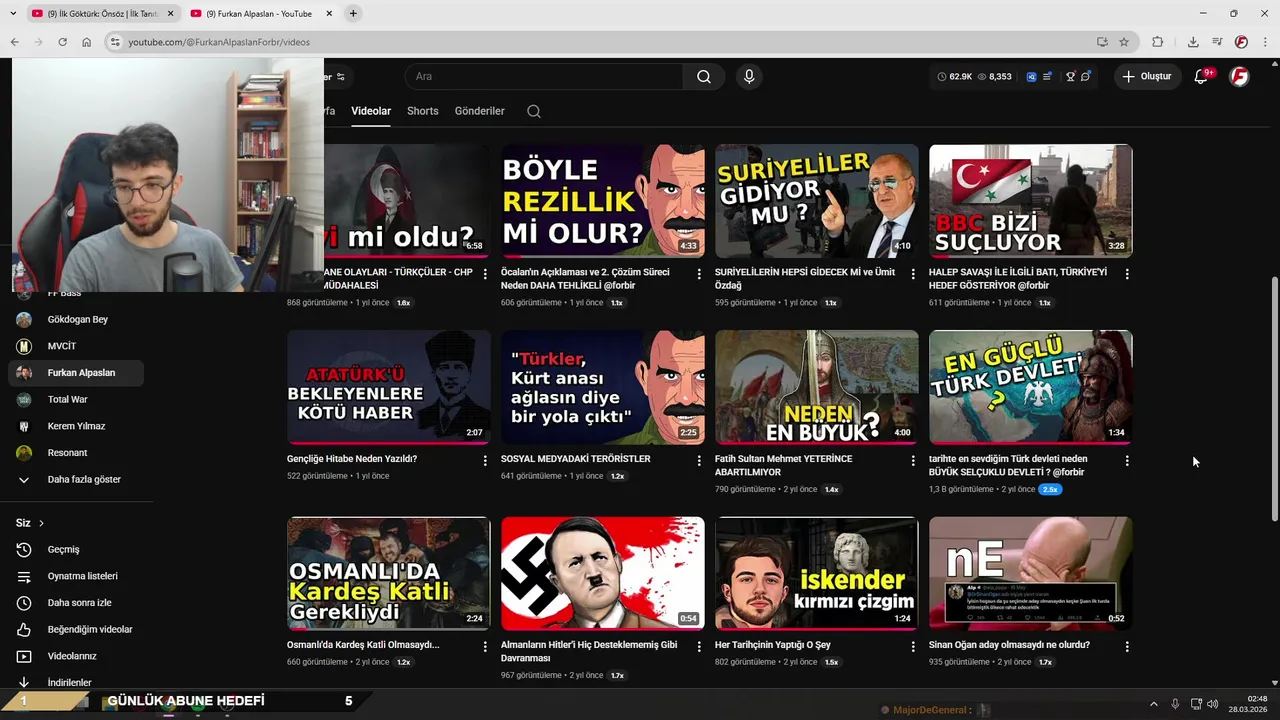The height and width of the screenshot is (720, 1280).
Task: Activate voice search microphone
Action: (x=748, y=77)
